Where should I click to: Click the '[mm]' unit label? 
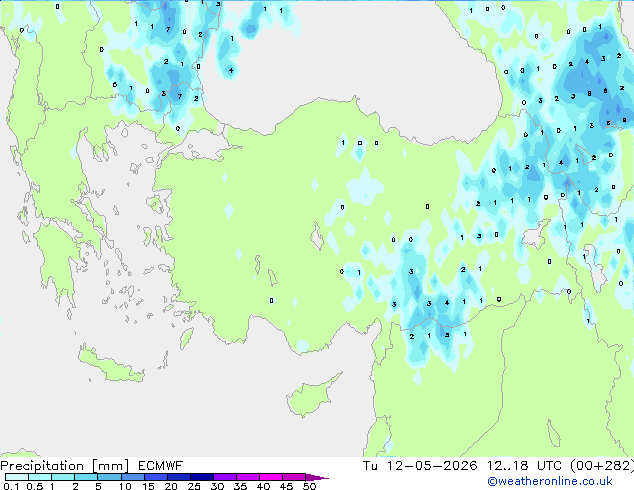110,466
